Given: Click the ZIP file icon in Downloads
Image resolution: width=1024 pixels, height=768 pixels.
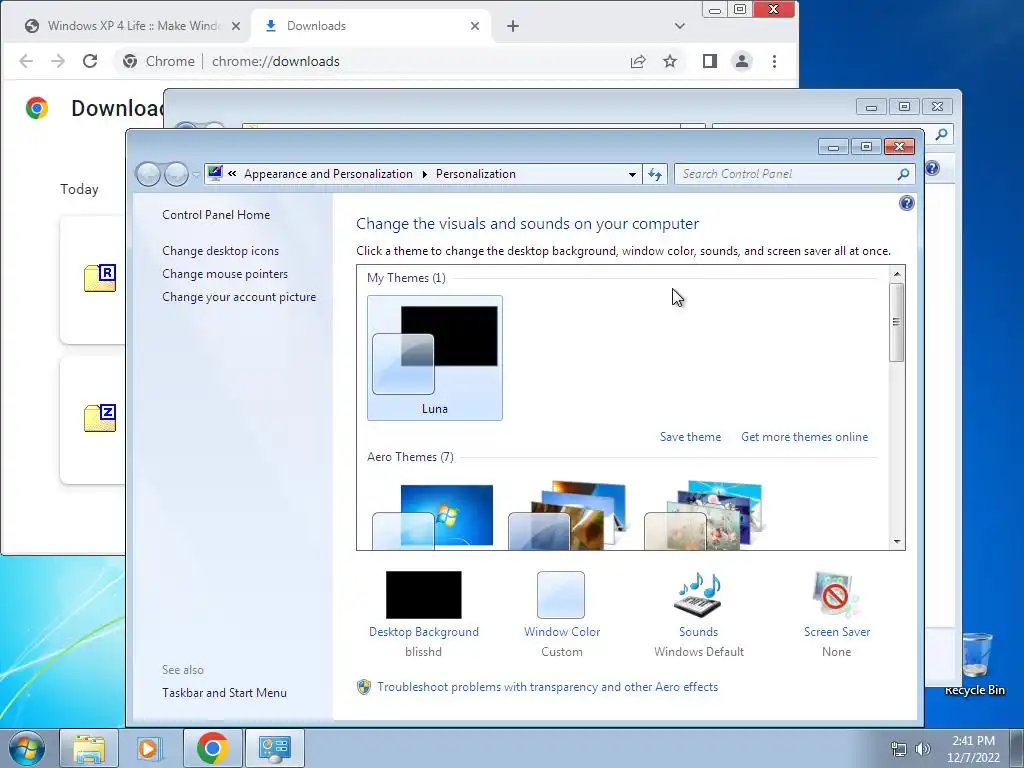Looking at the screenshot, I should 100,418.
